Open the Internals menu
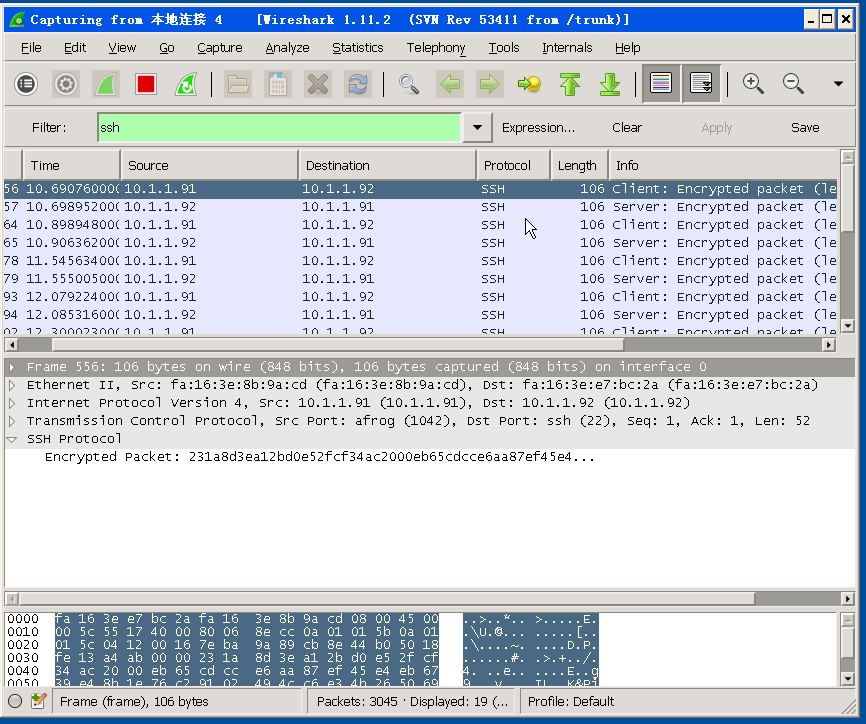The height and width of the screenshot is (724, 866). (x=567, y=48)
